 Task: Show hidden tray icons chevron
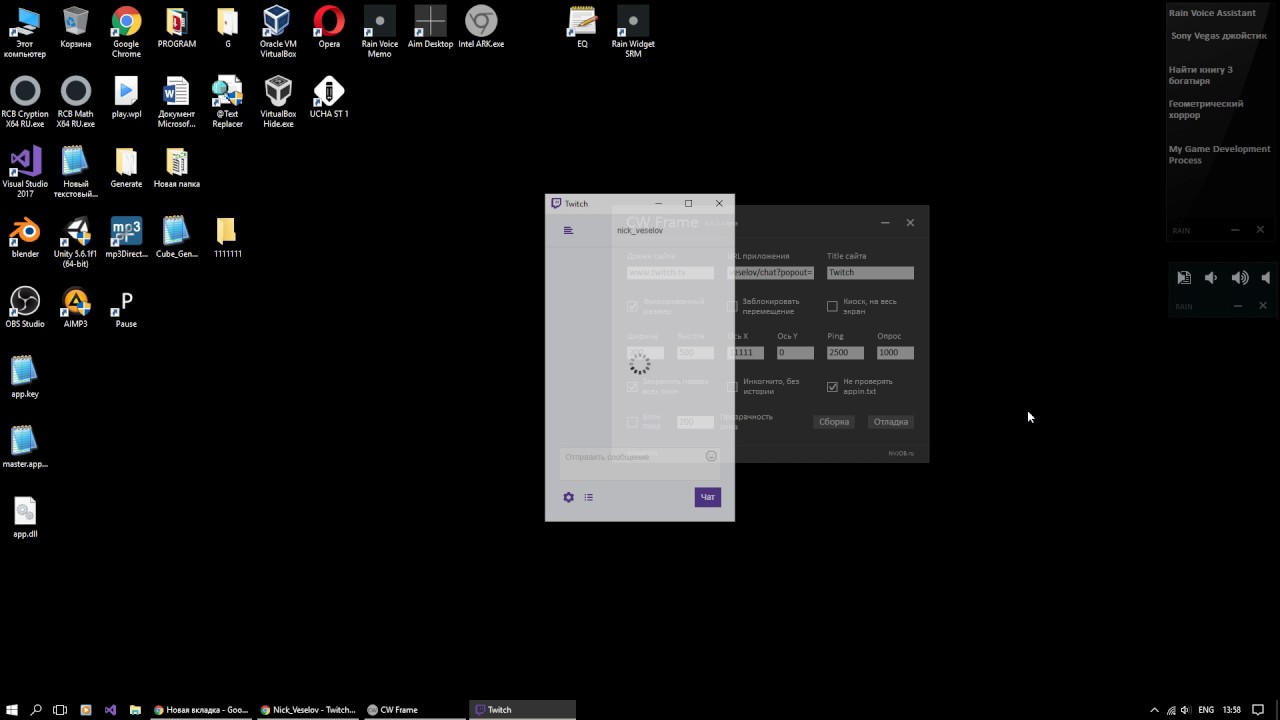1154,710
